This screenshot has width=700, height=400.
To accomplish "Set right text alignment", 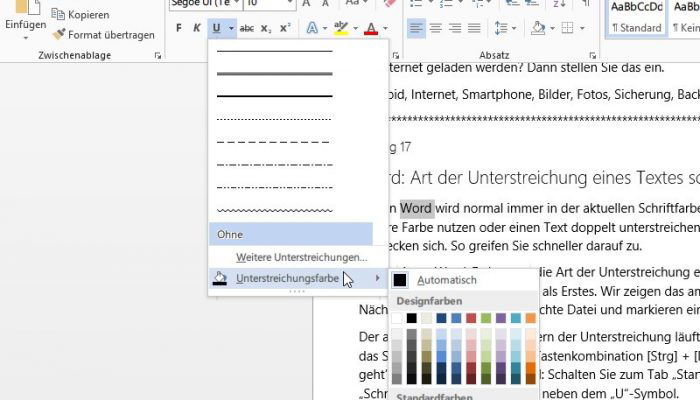I will click(455, 28).
